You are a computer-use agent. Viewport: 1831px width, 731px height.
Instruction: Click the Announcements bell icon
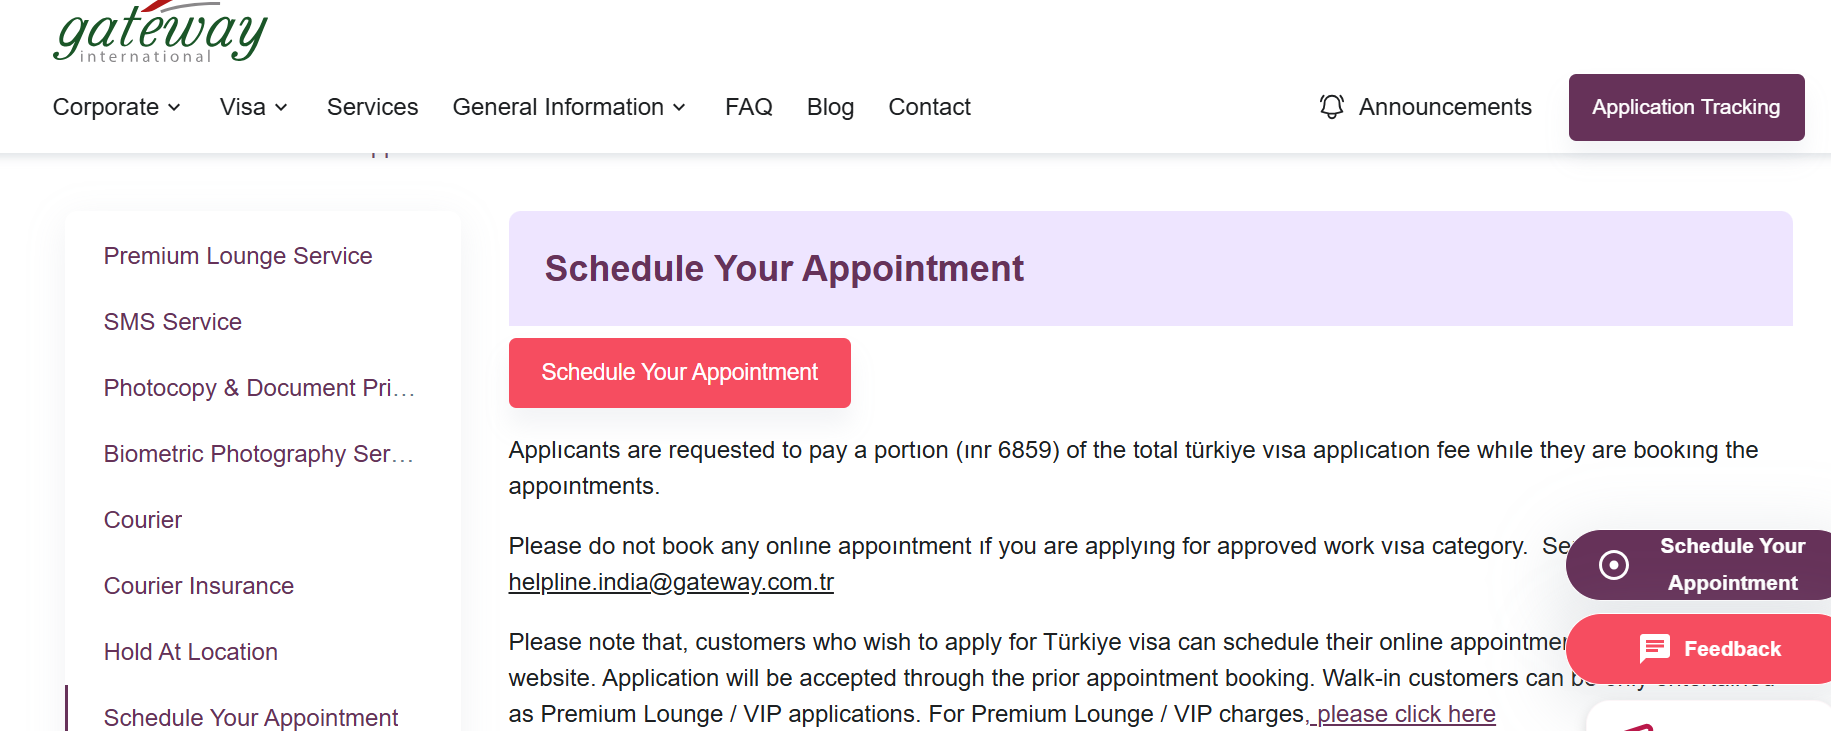(x=1331, y=107)
